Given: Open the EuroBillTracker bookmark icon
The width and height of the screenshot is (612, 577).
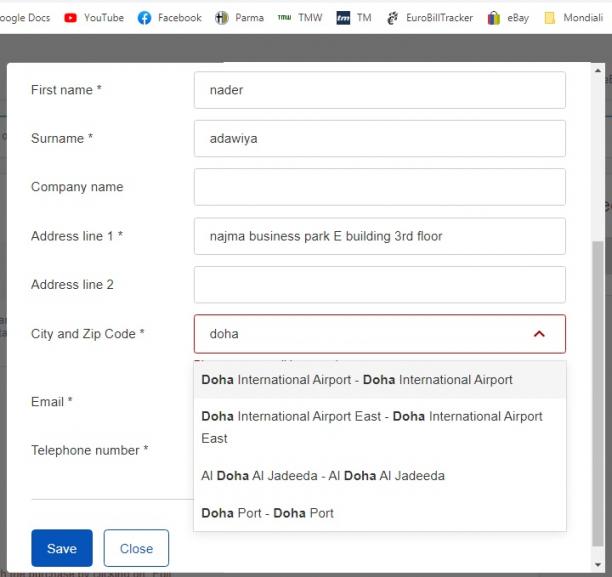Looking at the screenshot, I should [x=392, y=18].
